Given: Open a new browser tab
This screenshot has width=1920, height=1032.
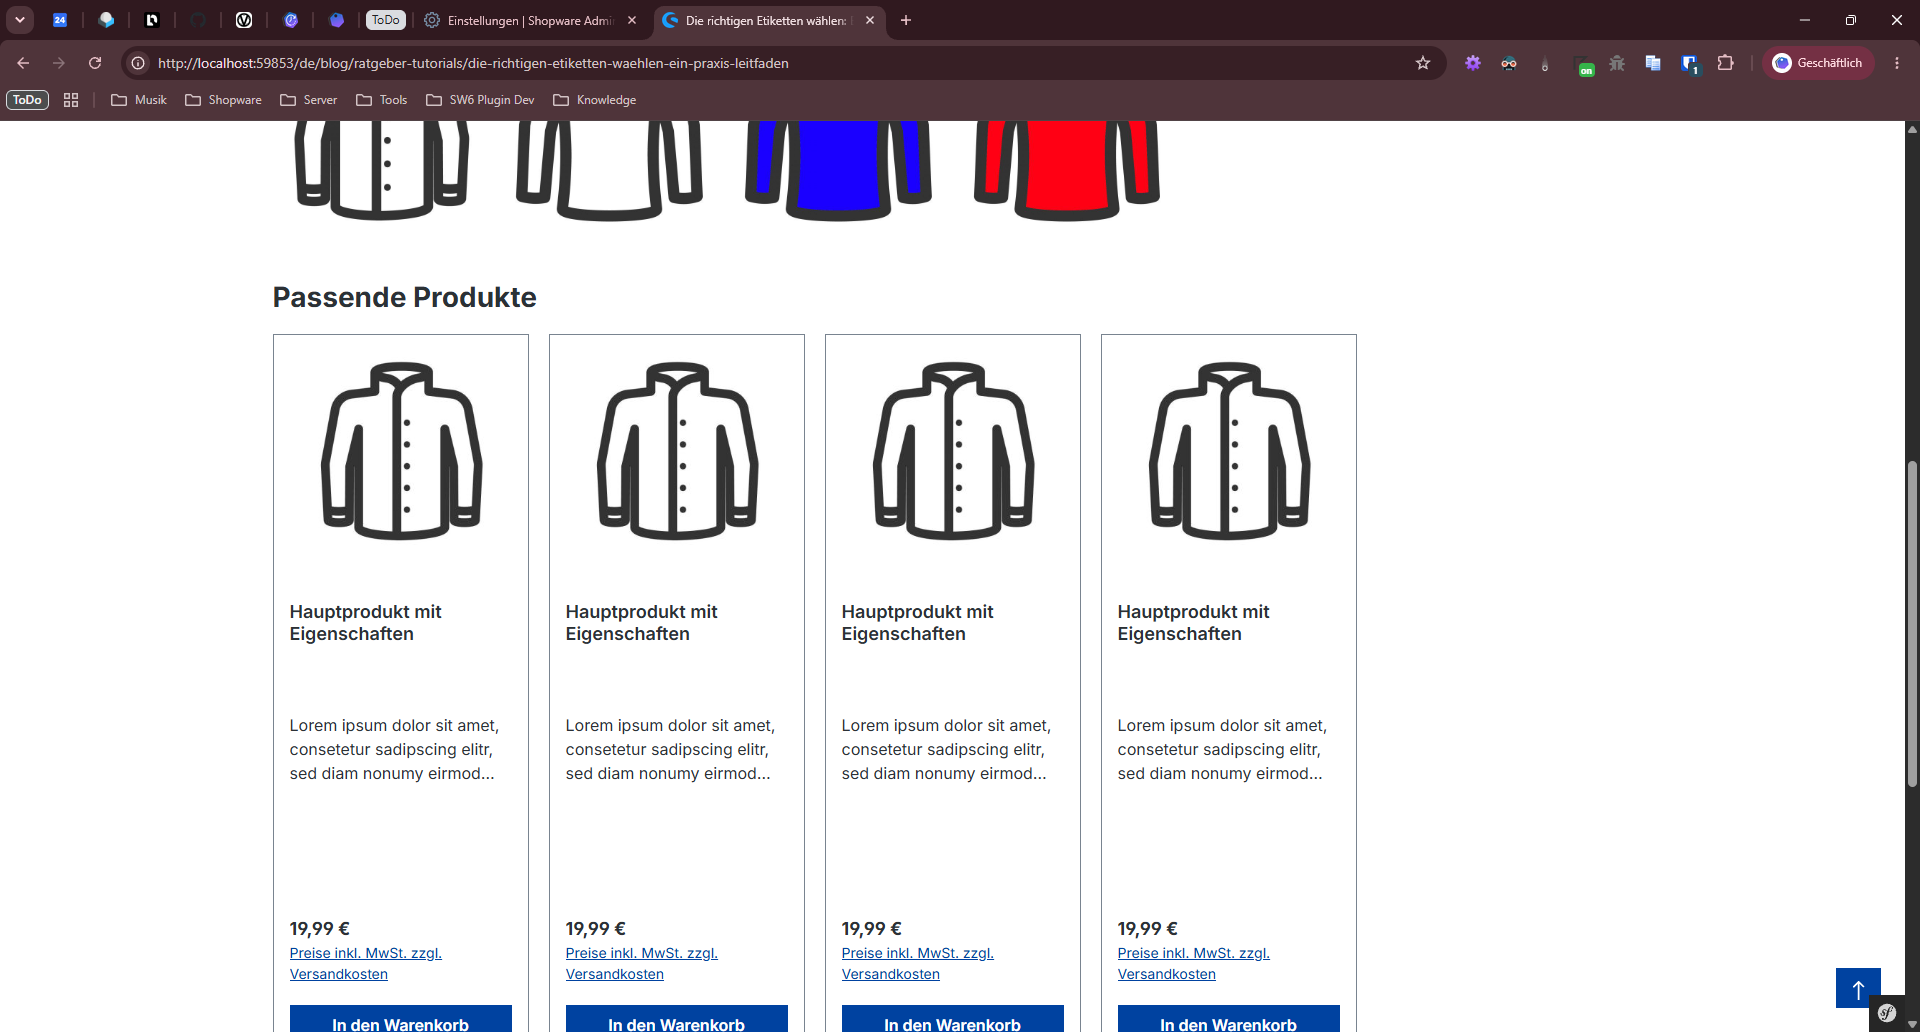Looking at the screenshot, I should click(x=906, y=20).
